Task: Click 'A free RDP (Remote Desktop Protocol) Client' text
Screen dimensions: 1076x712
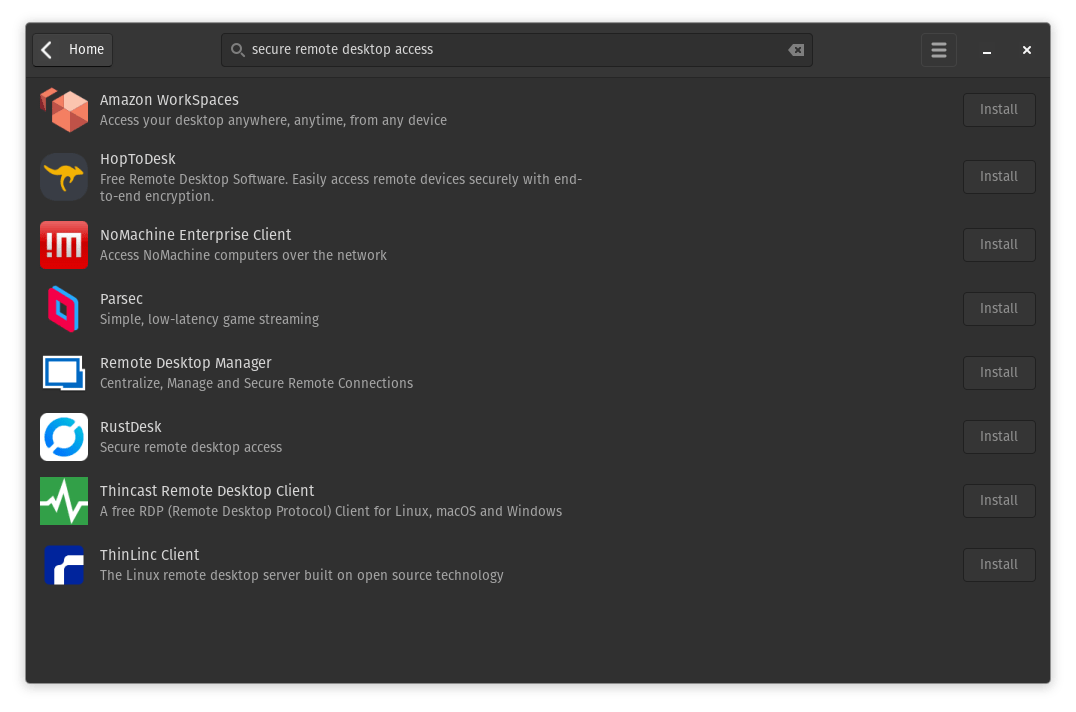Action: click(x=331, y=512)
